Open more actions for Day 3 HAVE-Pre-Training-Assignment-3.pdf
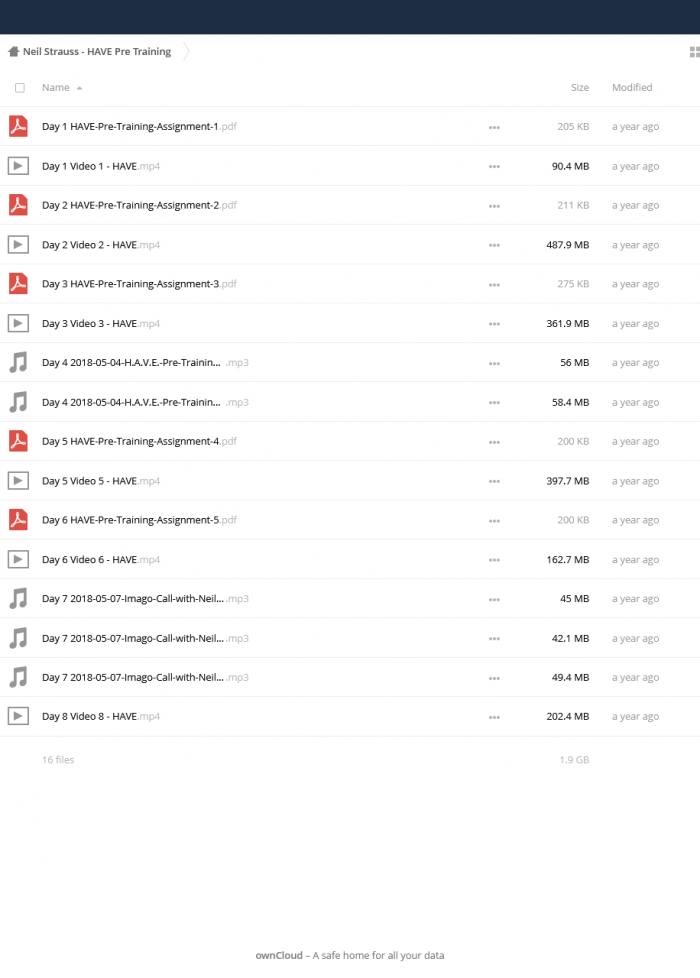The width and height of the screenshot is (700, 978). [x=494, y=284]
